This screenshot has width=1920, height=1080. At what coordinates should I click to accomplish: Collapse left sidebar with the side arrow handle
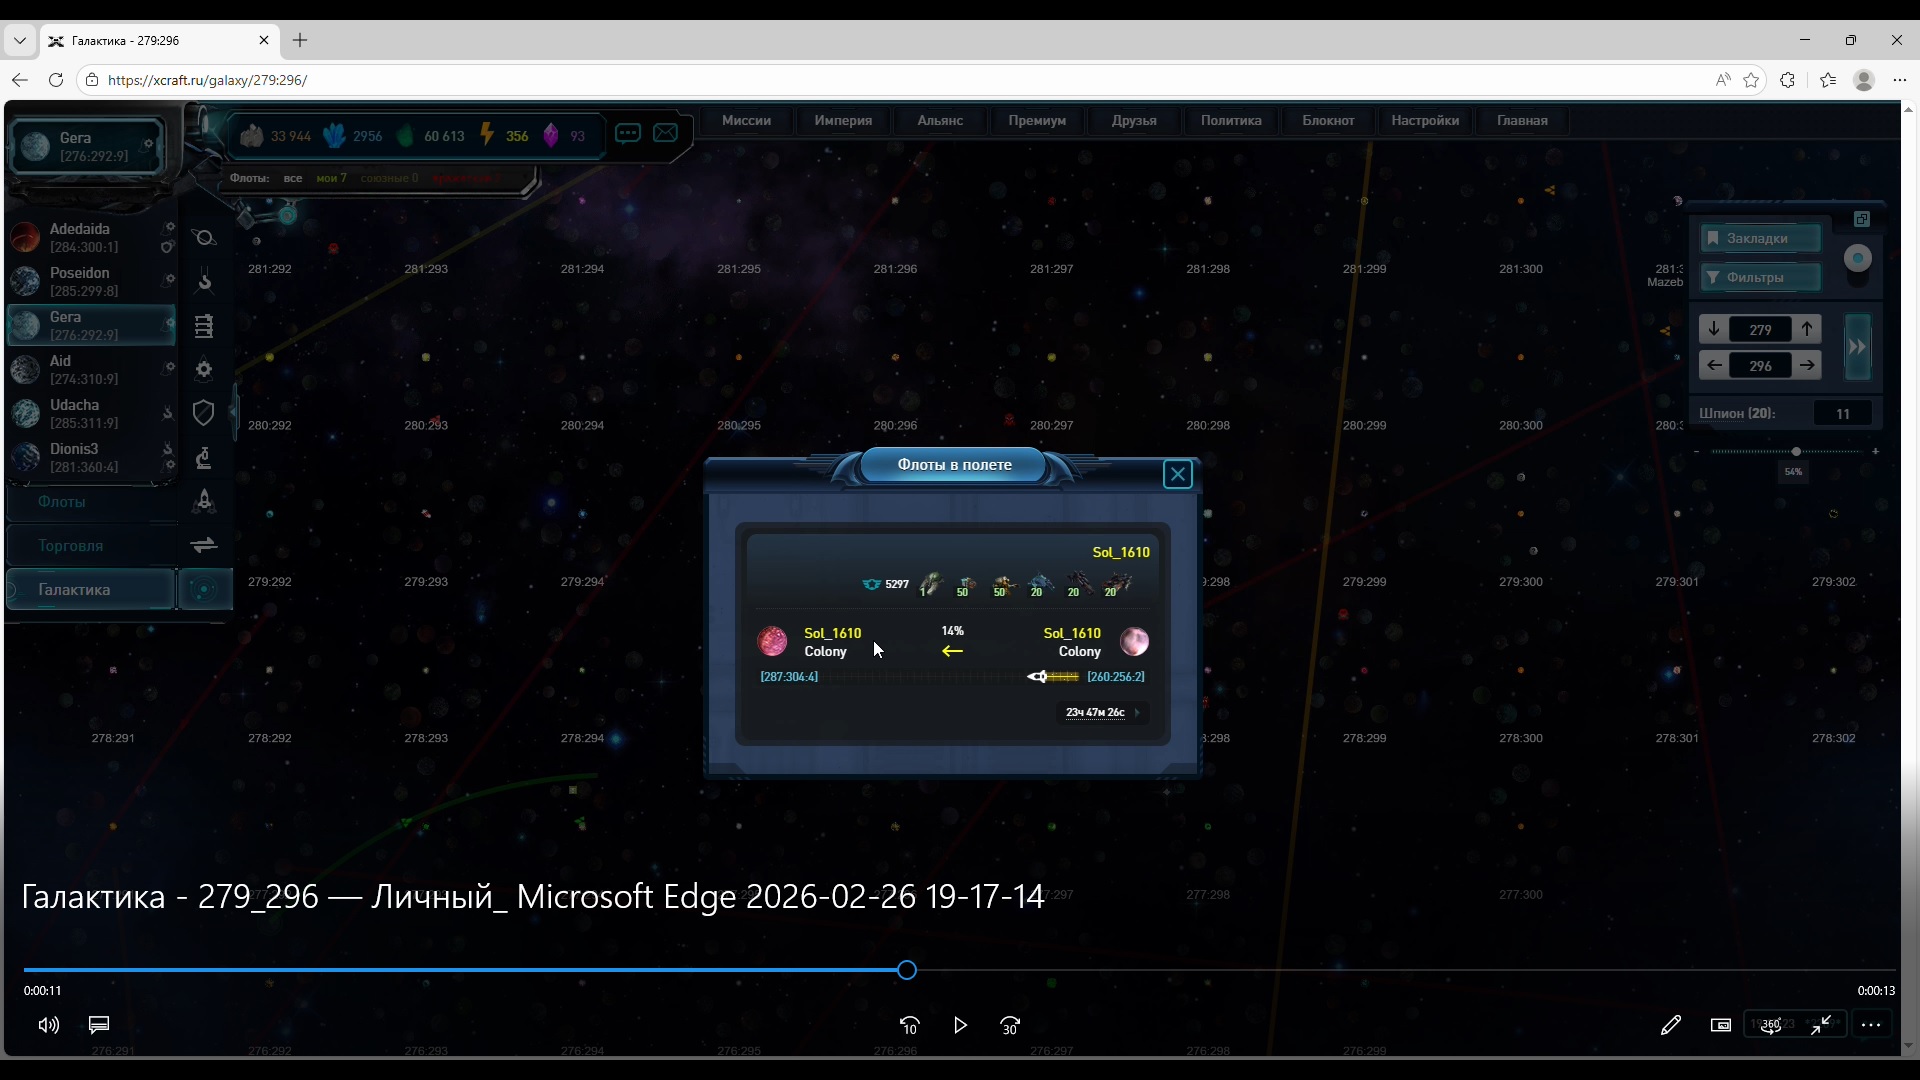tap(234, 411)
